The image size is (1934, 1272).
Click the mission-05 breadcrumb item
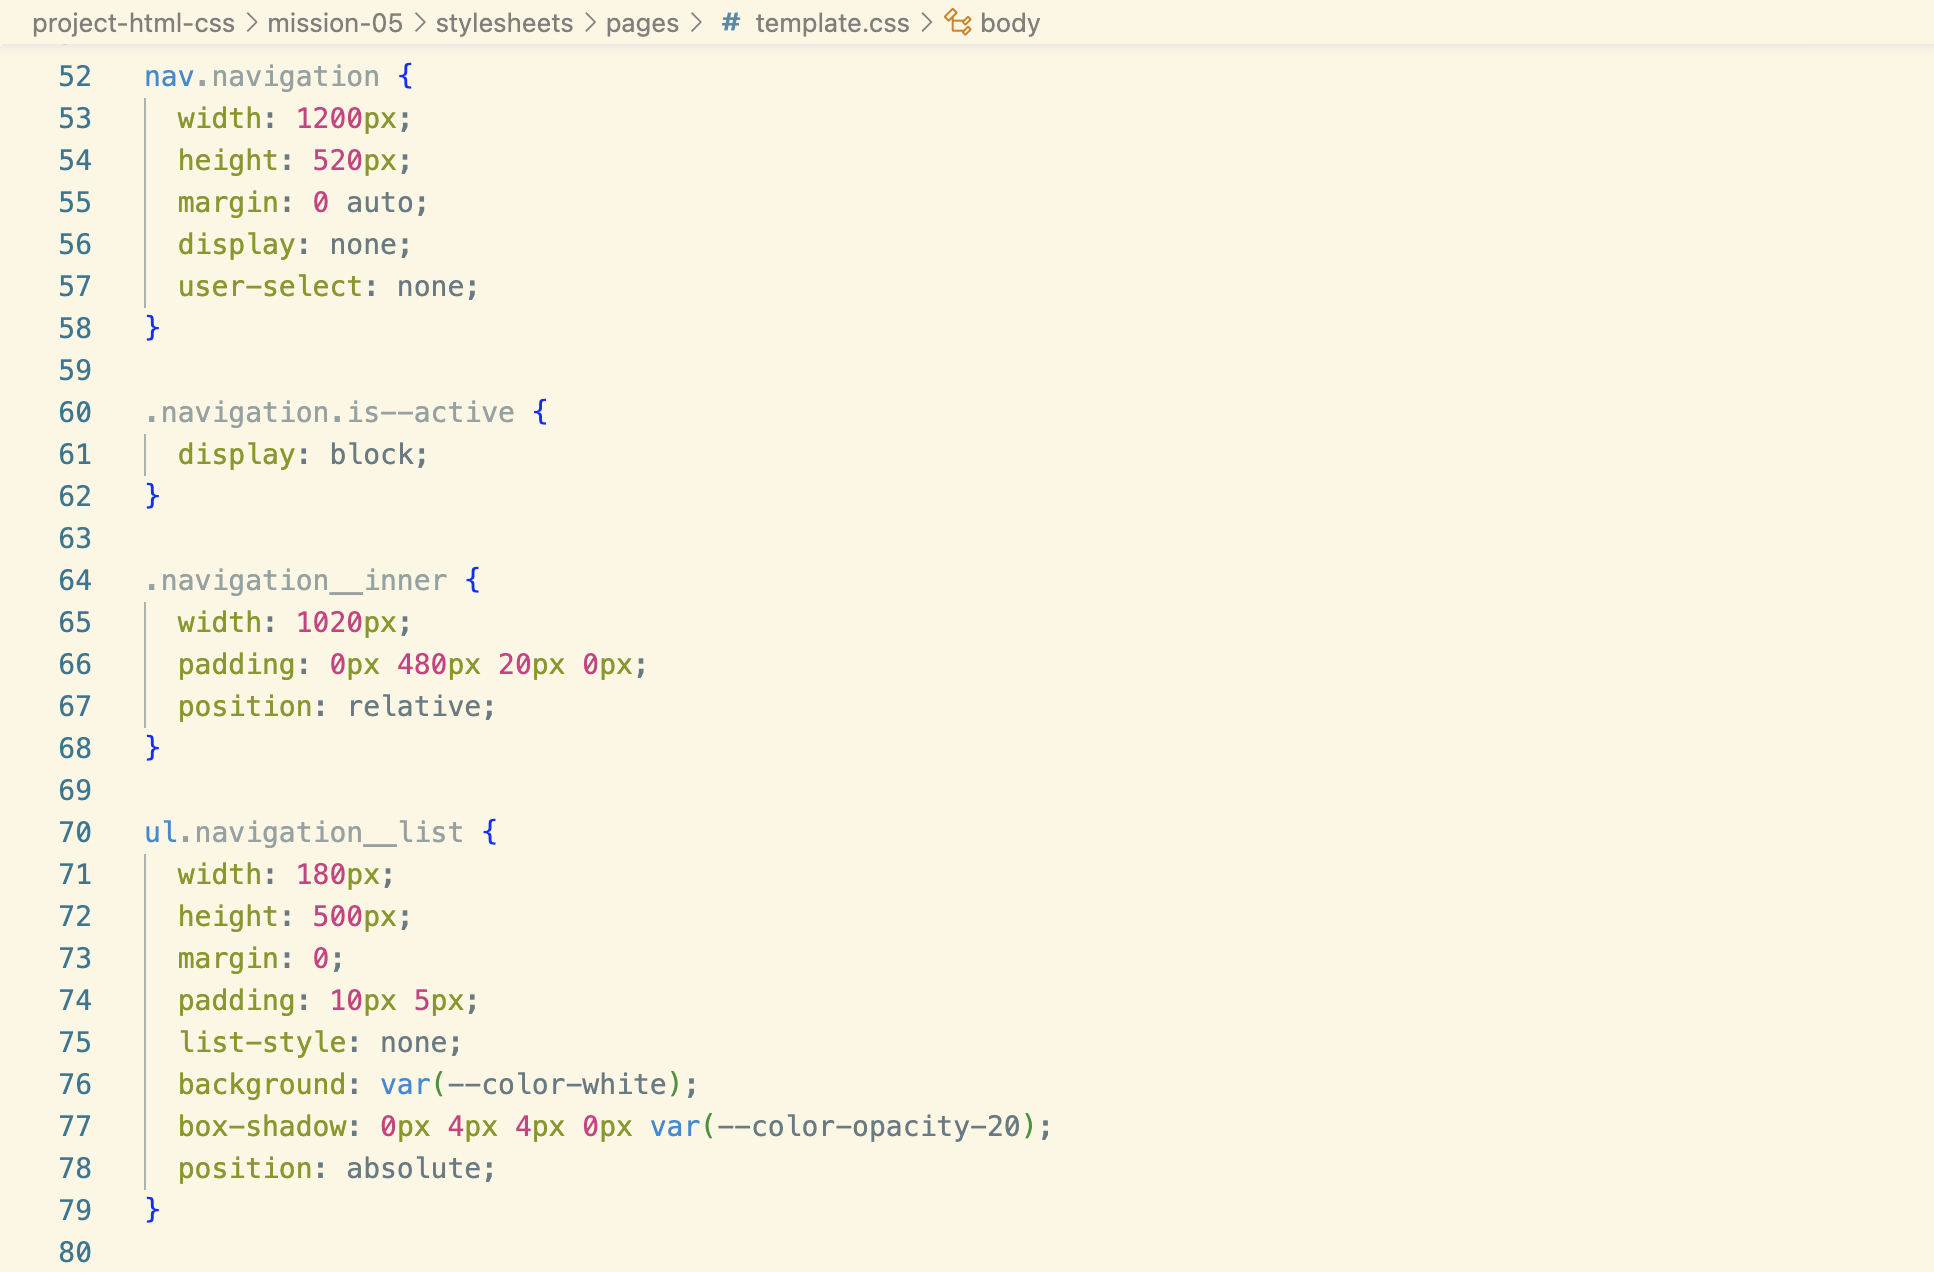click(x=335, y=22)
